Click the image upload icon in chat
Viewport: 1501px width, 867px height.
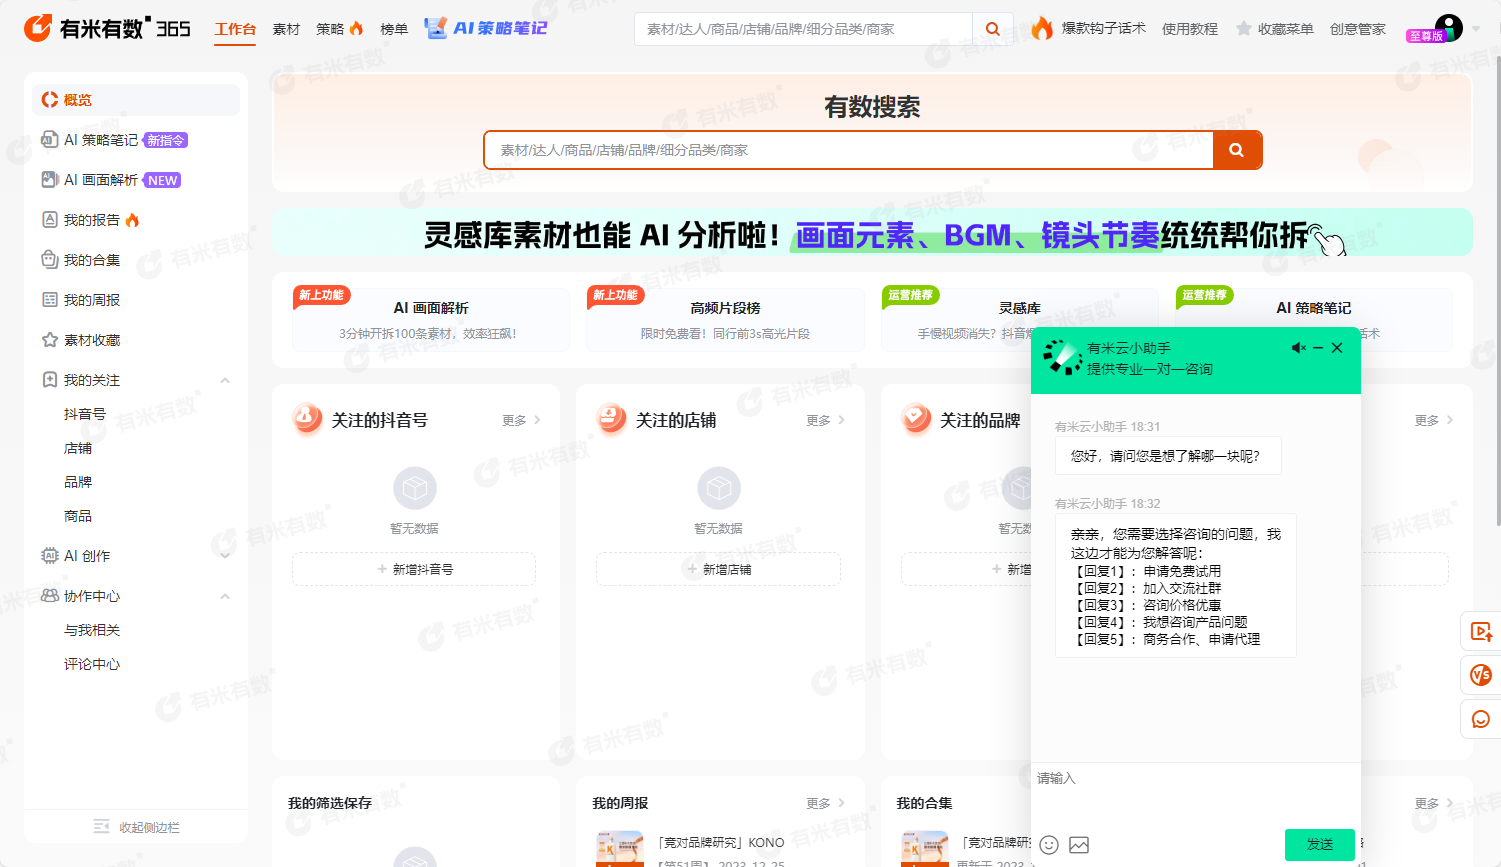pos(1079,845)
